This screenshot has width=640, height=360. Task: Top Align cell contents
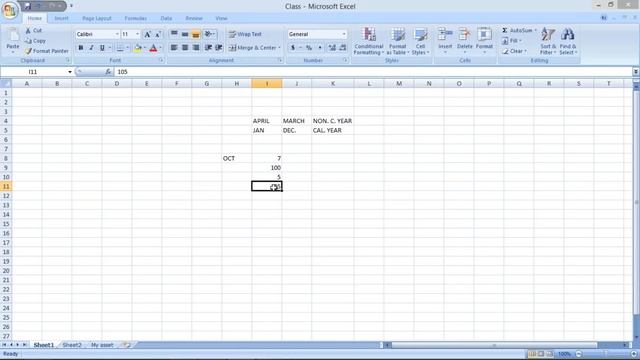(174, 34)
